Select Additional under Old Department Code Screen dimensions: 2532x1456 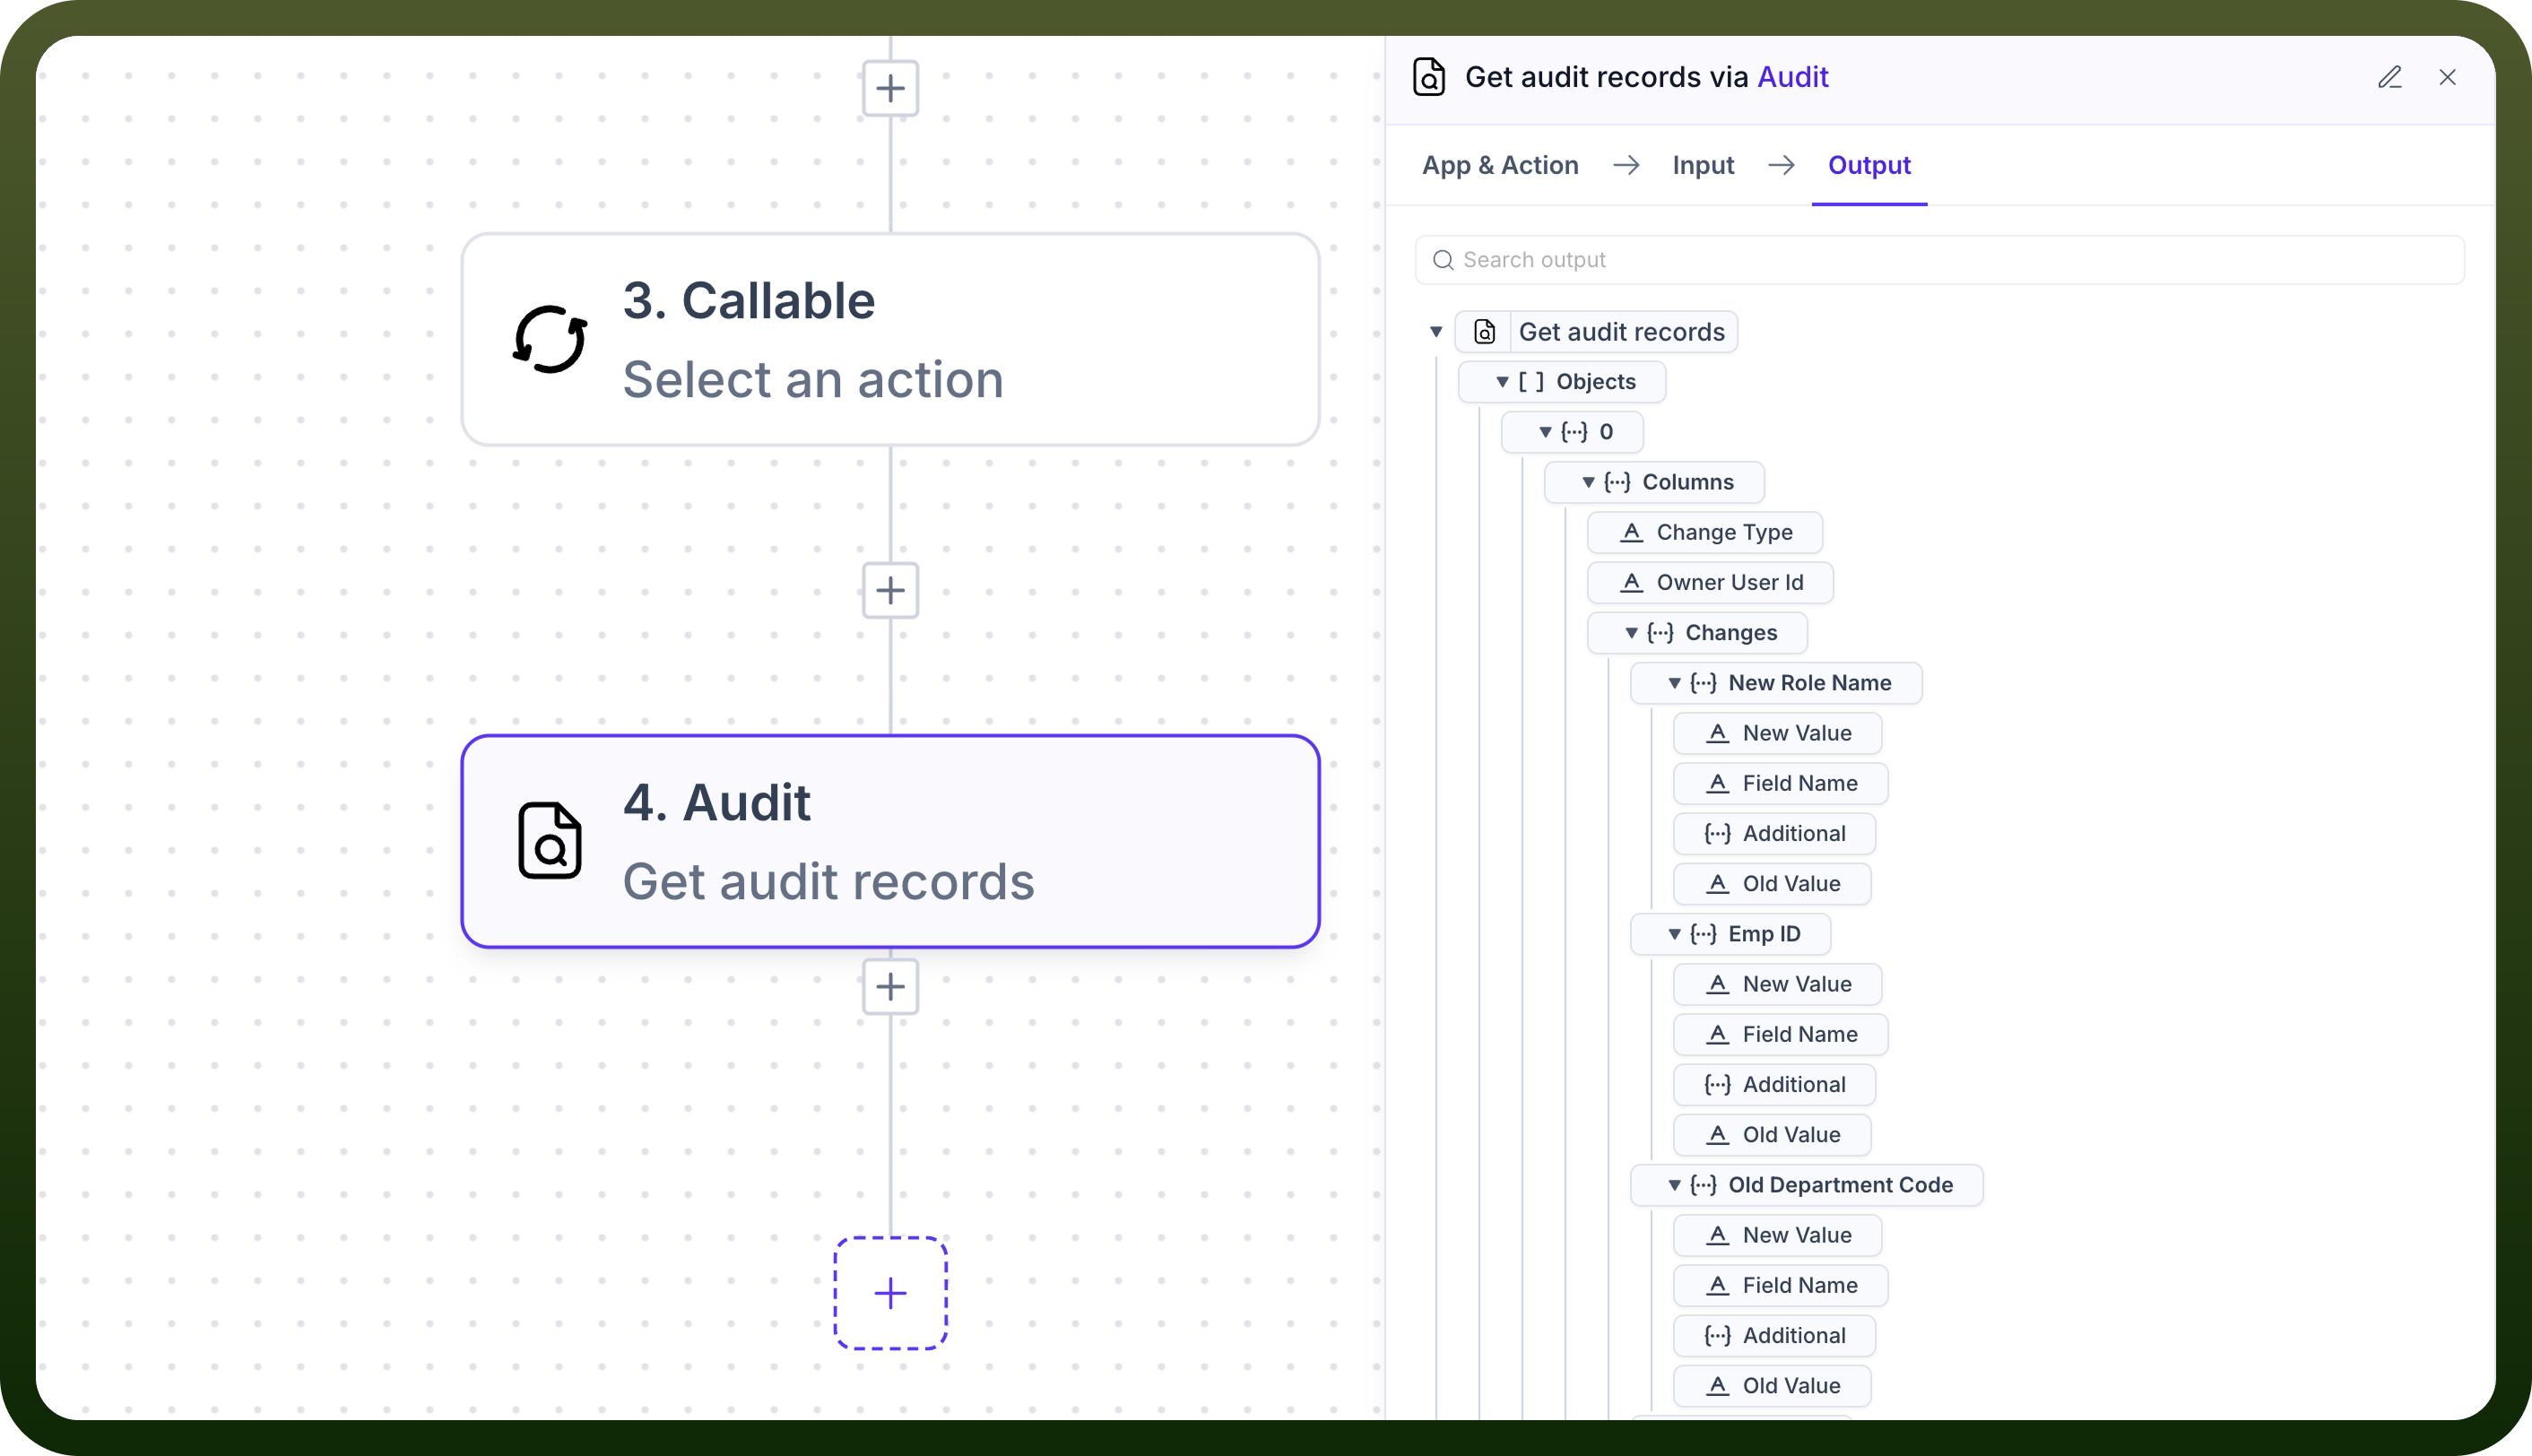tap(1774, 1335)
